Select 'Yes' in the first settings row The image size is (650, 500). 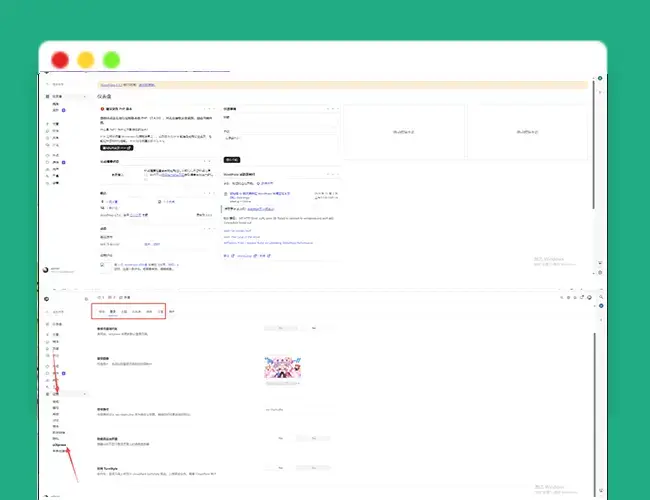[x=281, y=327]
